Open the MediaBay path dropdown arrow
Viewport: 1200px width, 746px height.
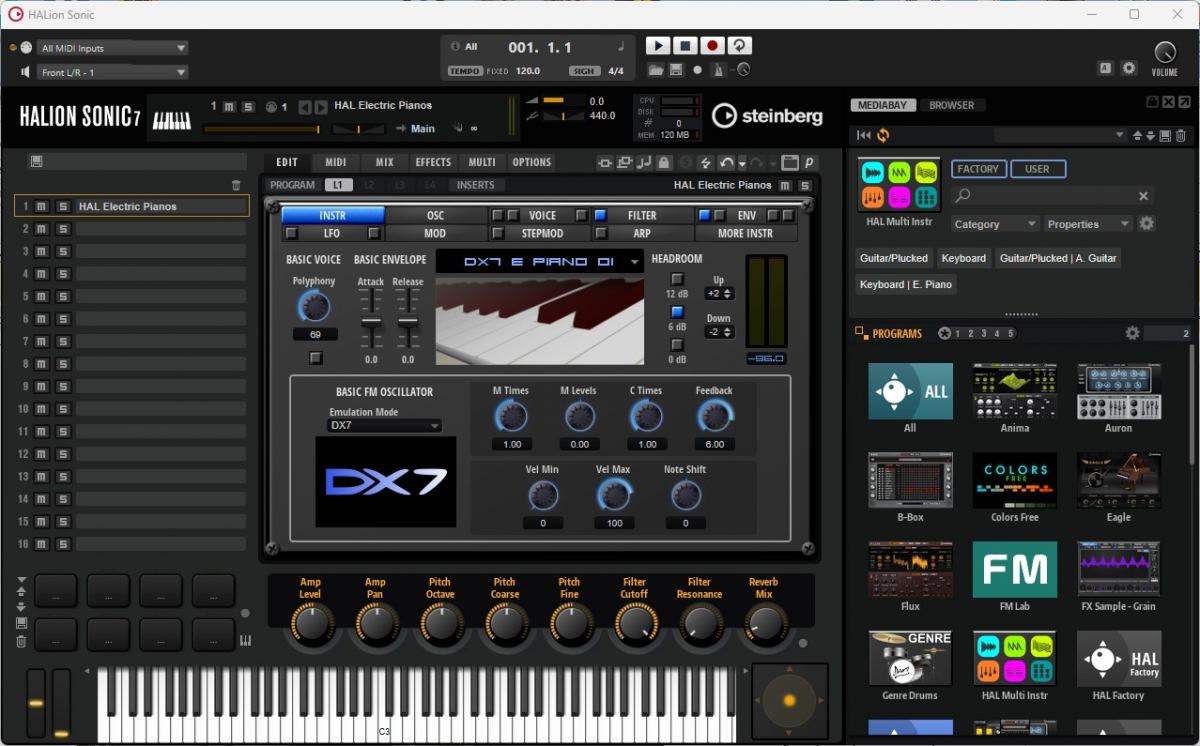[x=1120, y=135]
